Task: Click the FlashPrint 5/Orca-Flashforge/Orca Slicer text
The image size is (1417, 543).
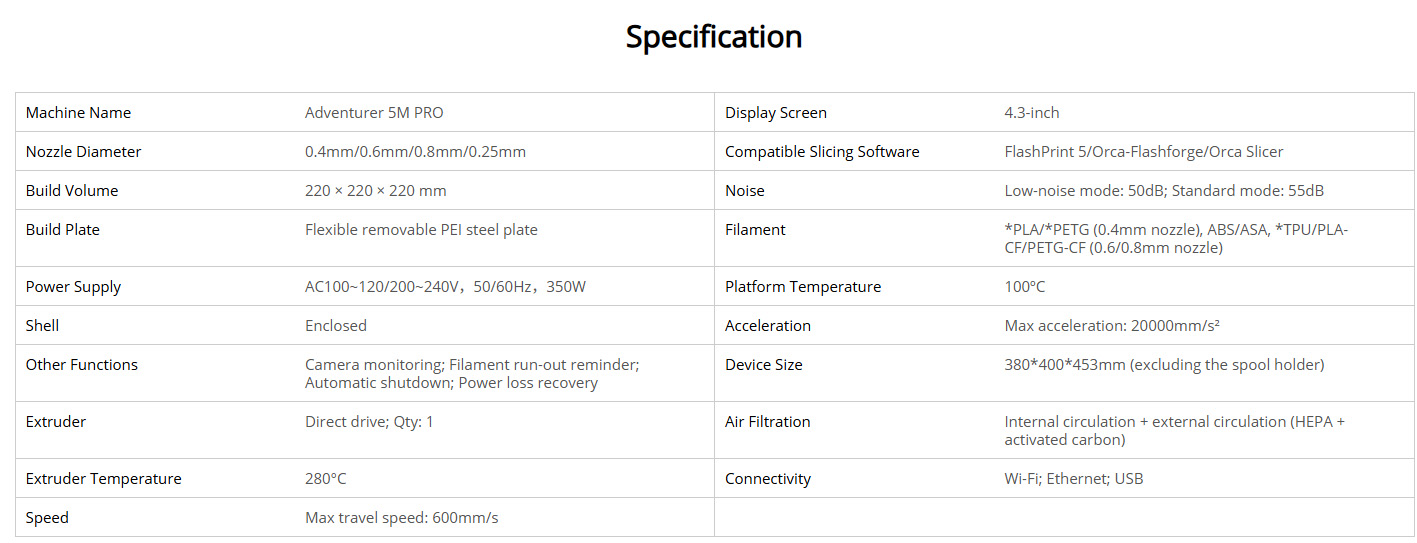Action: (1144, 152)
